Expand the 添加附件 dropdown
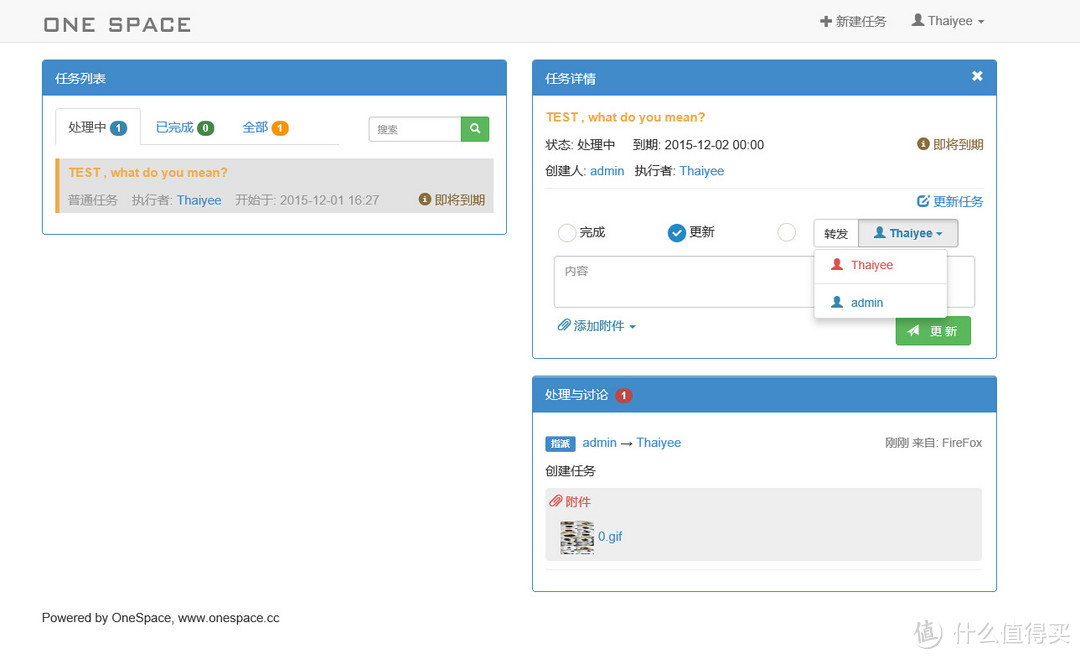 [x=596, y=326]
